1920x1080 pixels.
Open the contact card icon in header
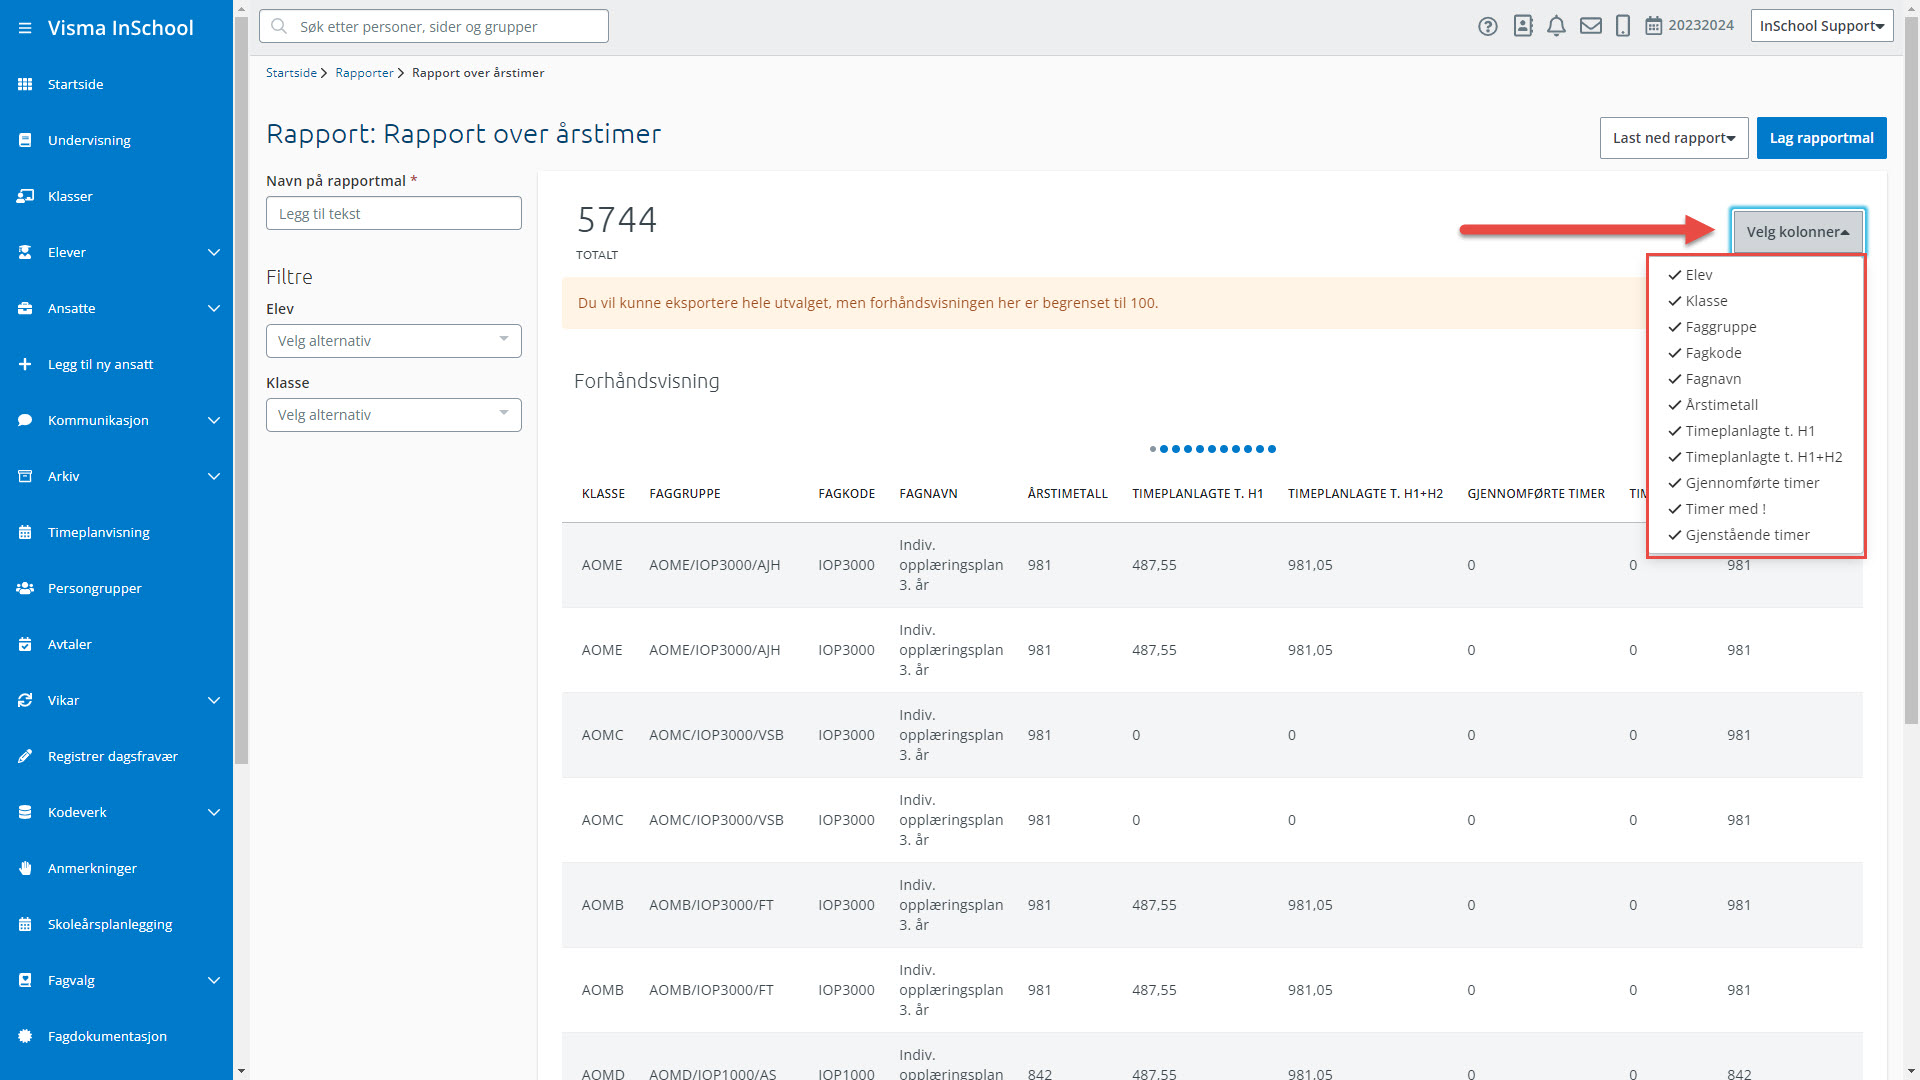pyautogui.click(x=1523, y=26)
